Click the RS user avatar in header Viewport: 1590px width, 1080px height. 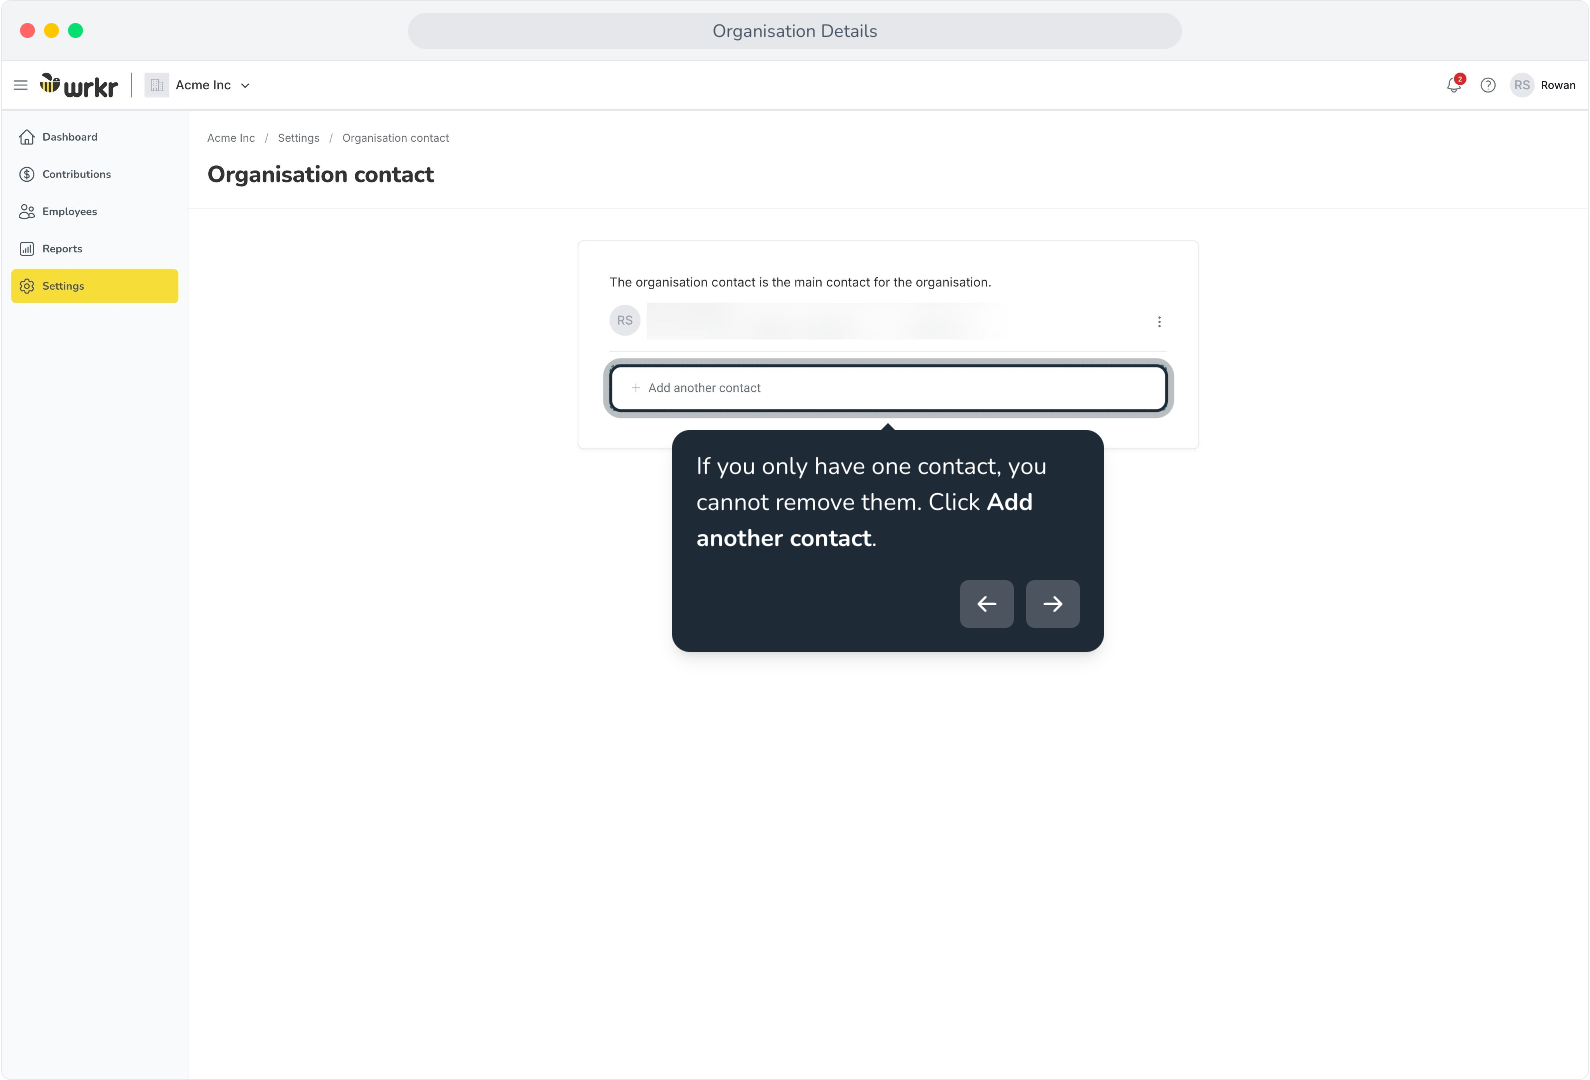pos(1522,85)
